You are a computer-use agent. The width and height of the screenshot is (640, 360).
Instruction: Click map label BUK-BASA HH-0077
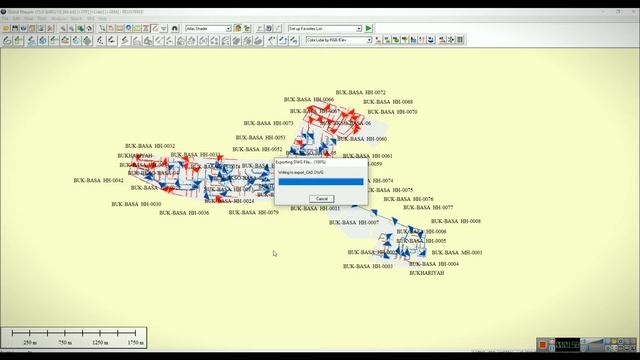pyautogui.click(x=428, y=208)
